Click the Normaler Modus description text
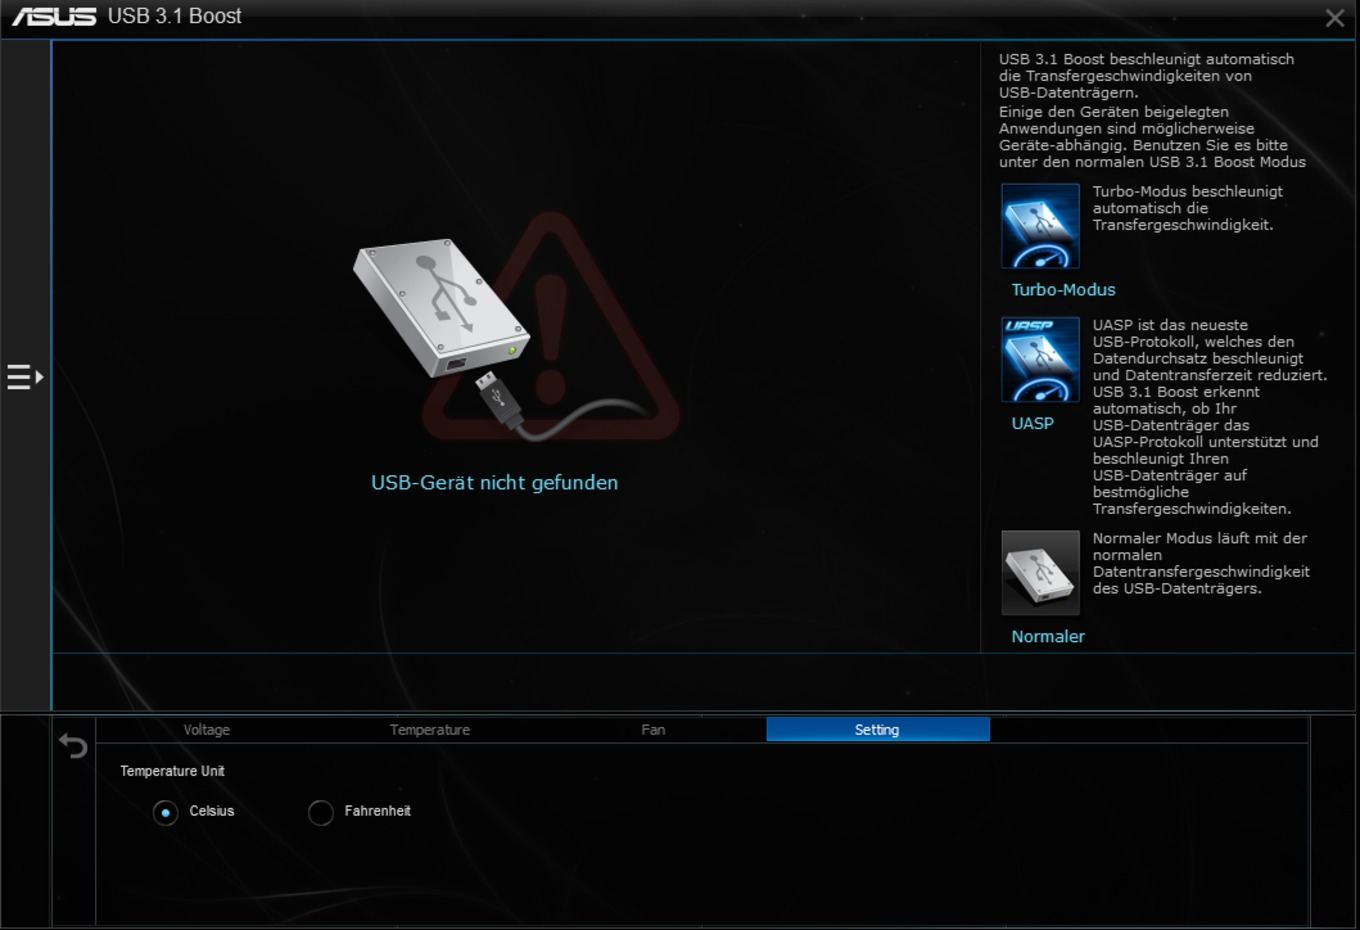Viewport: 1360px width, 930px height. pos(1200,563)
